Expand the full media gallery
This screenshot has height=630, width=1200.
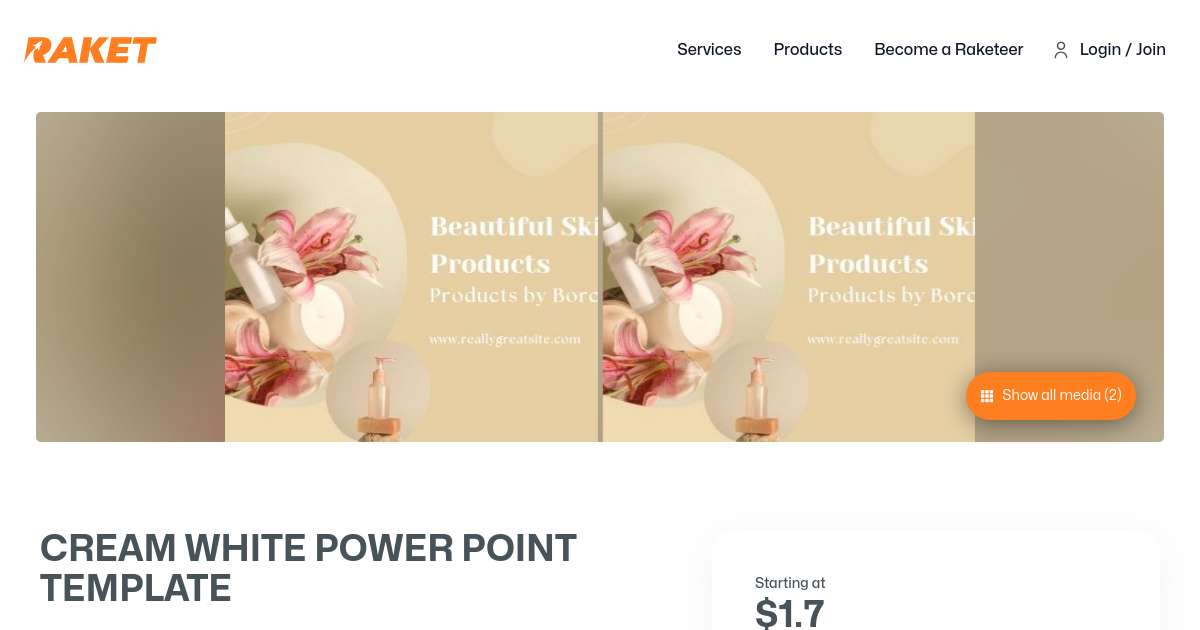tap(1050, 396)
